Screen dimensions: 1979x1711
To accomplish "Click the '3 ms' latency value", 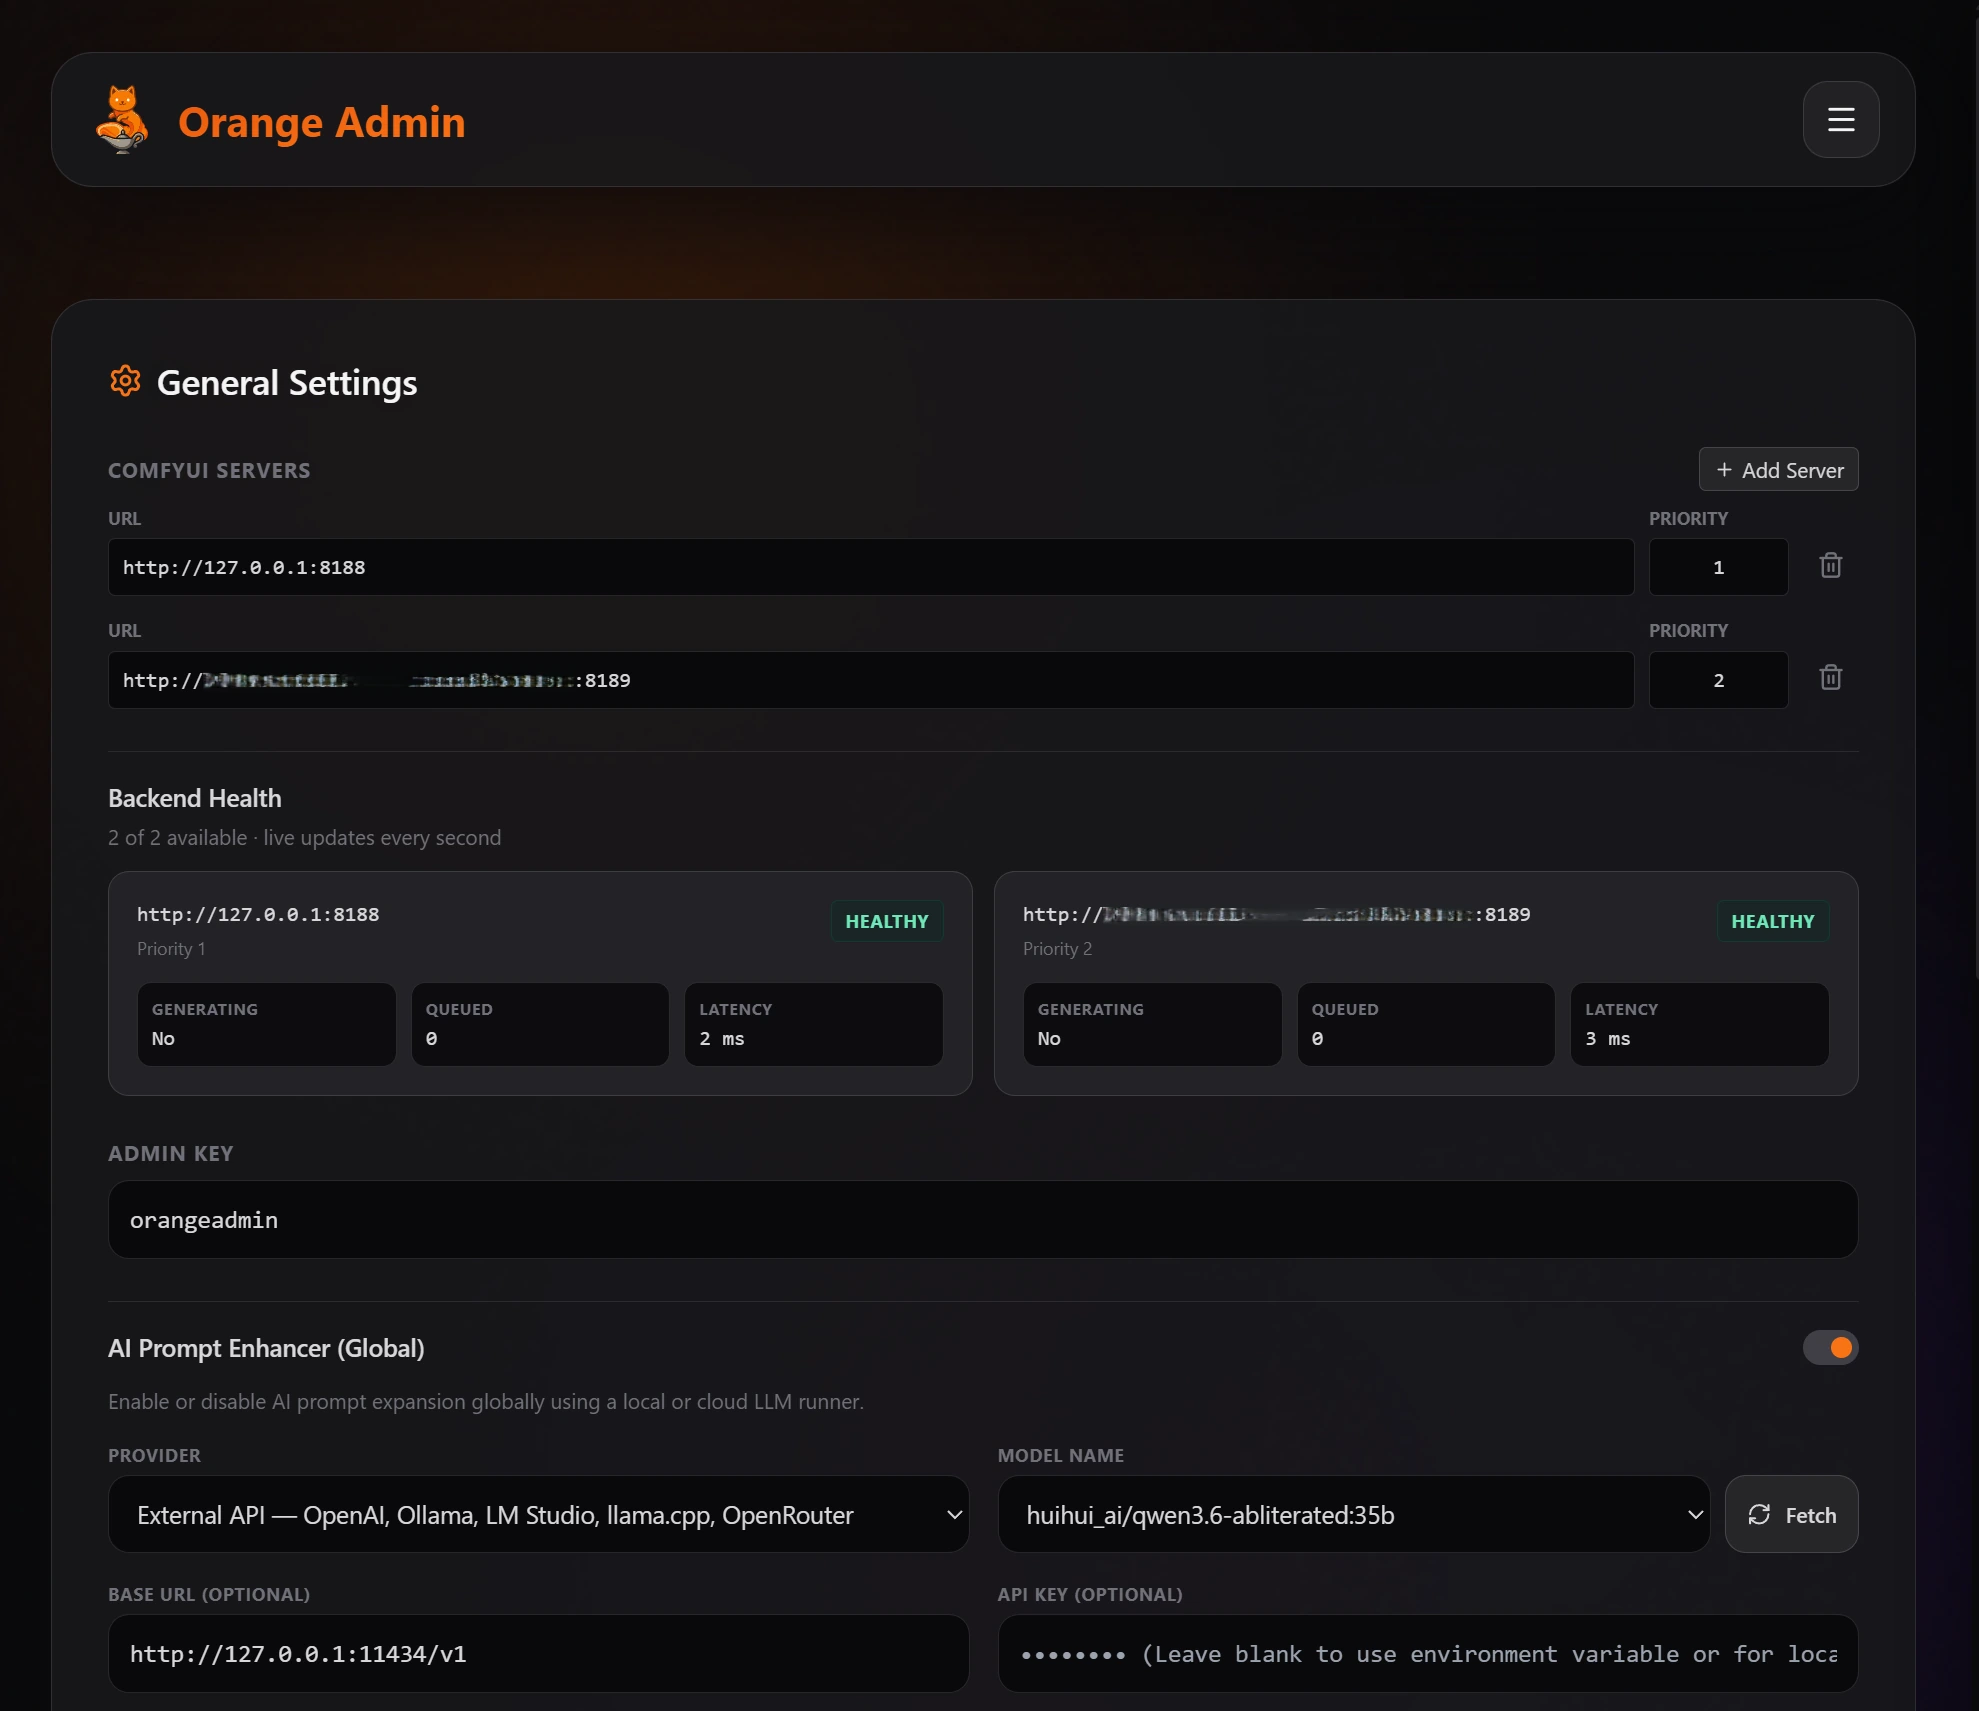I will tap(1608, 1039).
